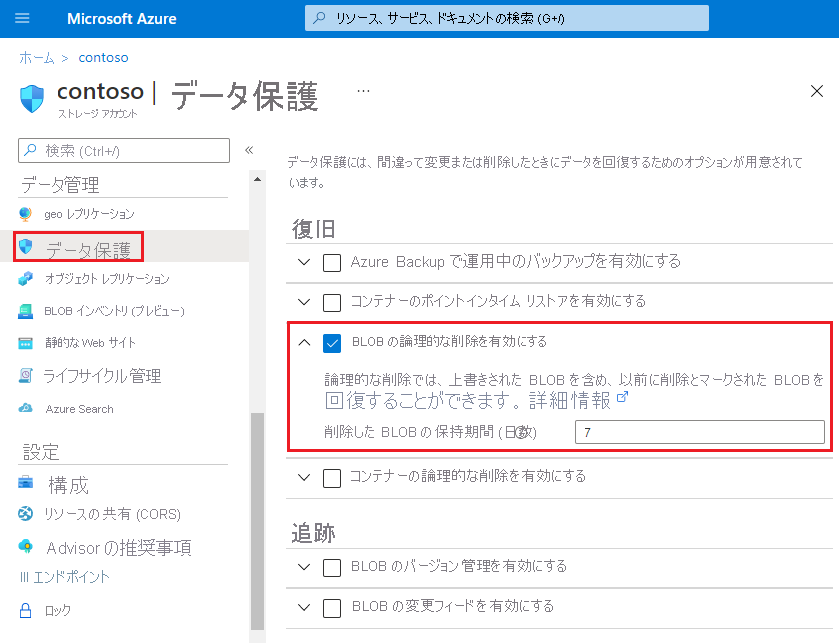
Task: Edit the retention days field showing 7
Action: click(698, 431)
